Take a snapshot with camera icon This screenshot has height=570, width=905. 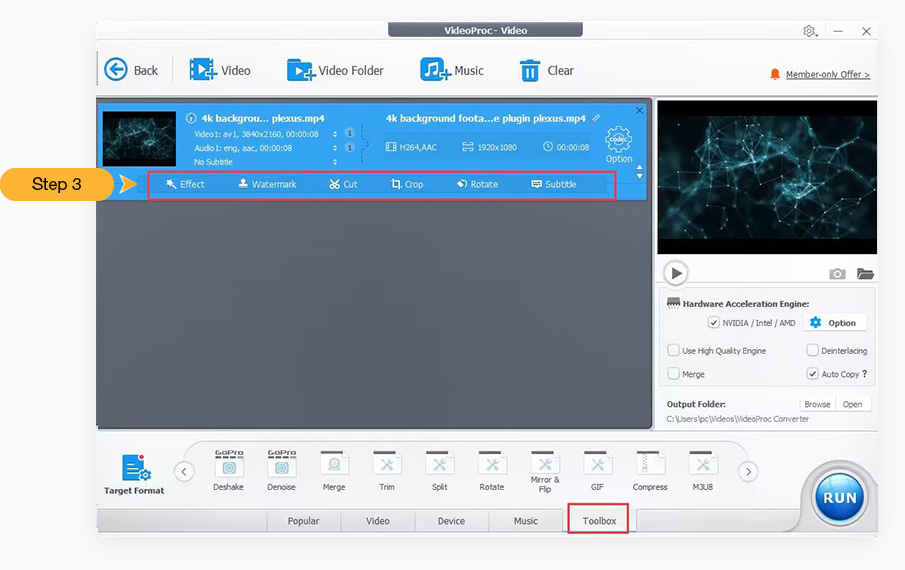tap(837, 274)
